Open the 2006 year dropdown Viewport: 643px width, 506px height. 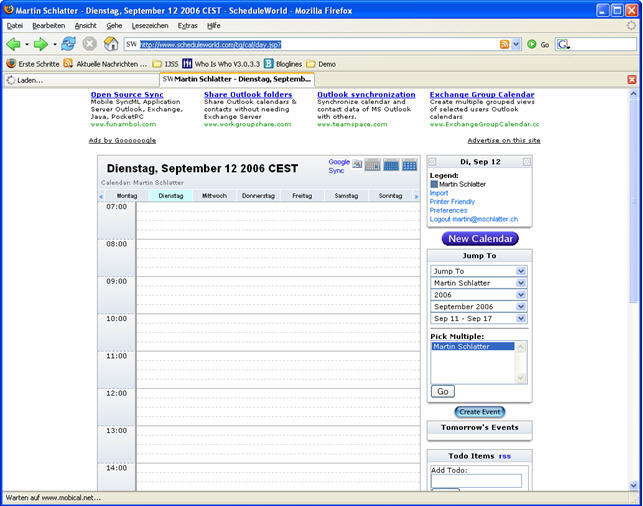479,295
